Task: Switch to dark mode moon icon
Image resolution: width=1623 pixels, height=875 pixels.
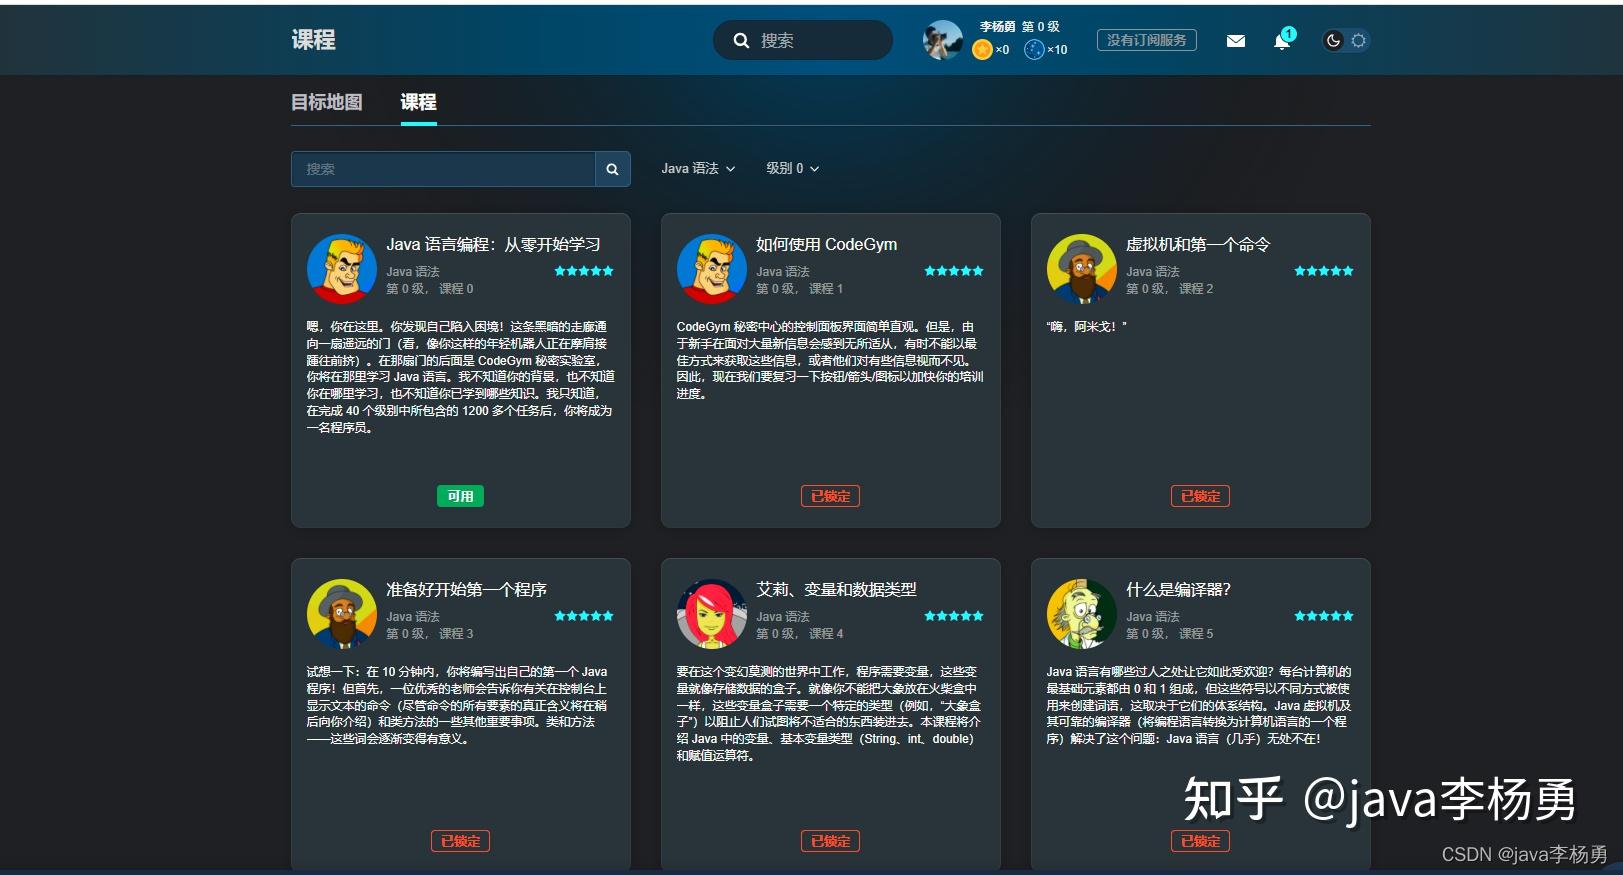Action: [x=1333, y=41]
